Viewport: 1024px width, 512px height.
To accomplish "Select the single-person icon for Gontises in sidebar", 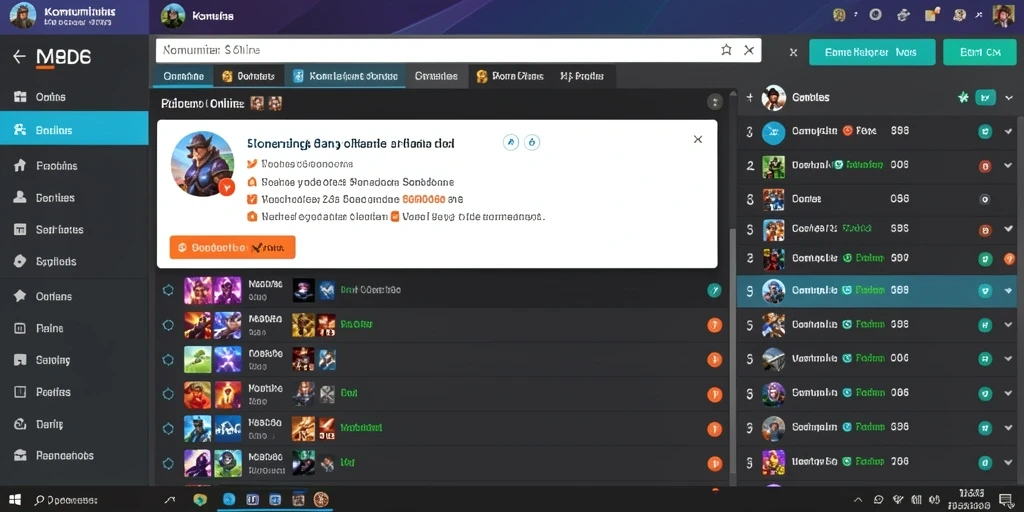I will (x=20, y=197).
